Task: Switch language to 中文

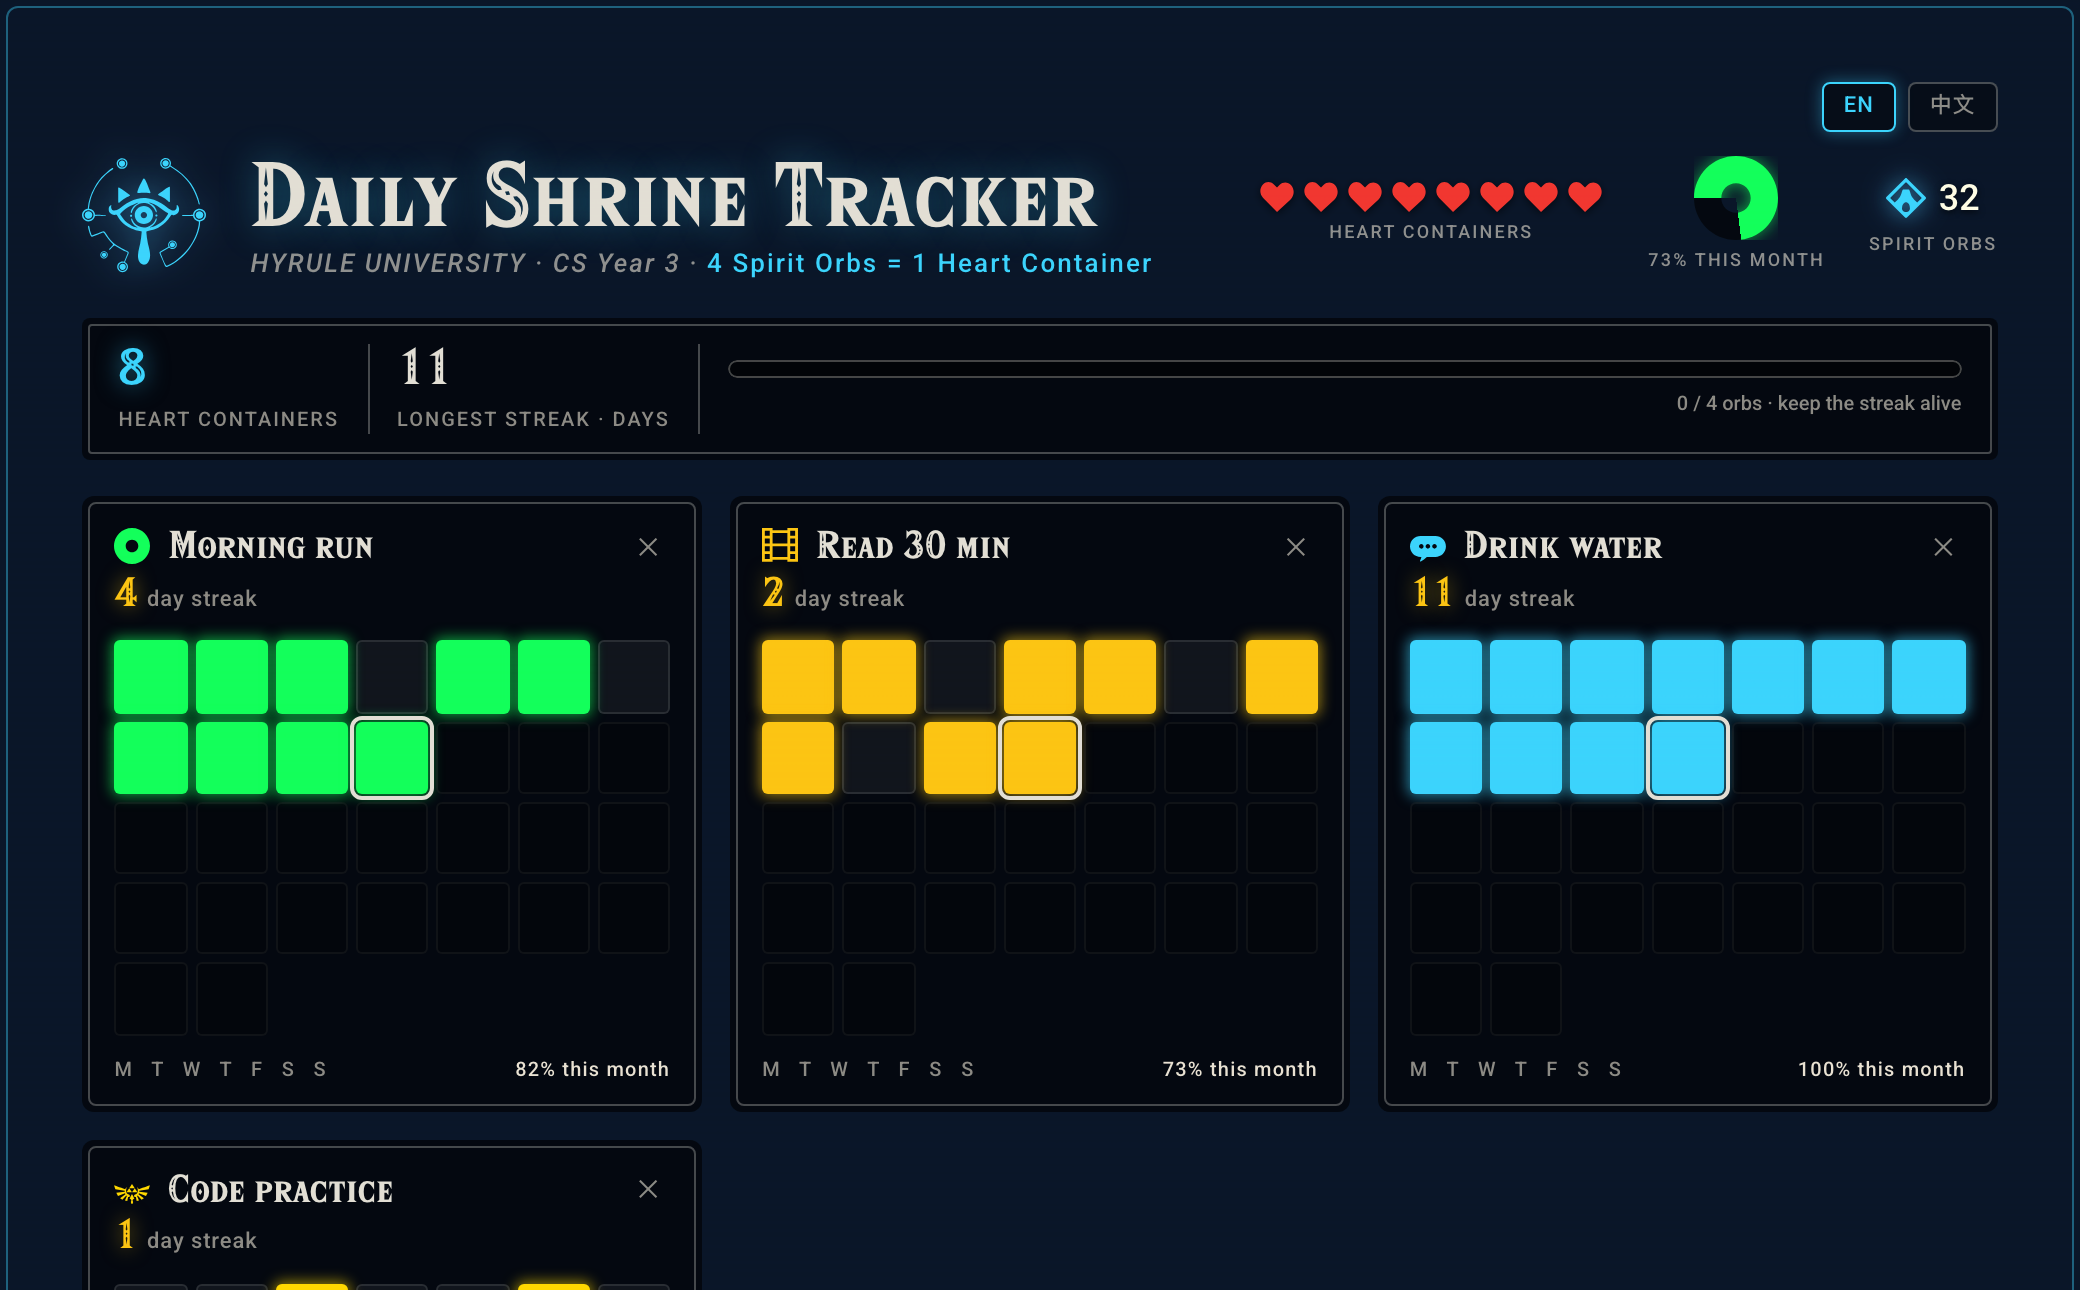Action: pos(1952,106)
